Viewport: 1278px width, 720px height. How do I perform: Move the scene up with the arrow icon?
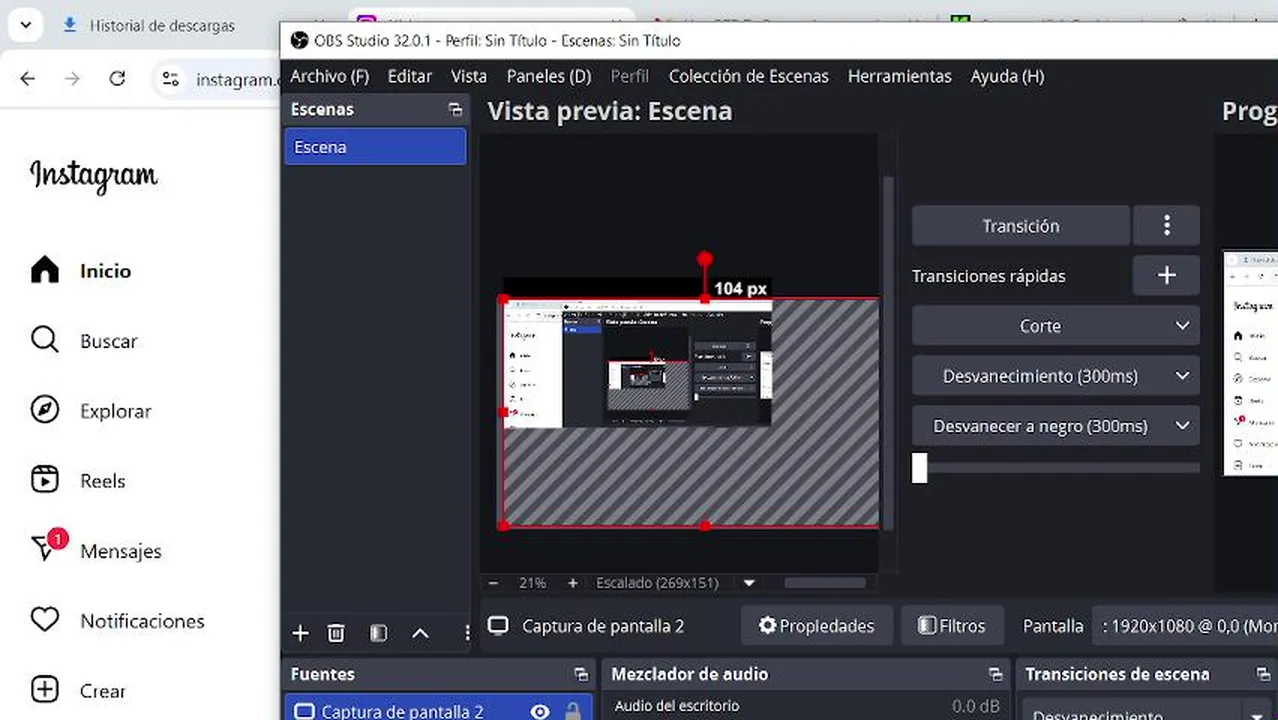click(x=420, y=633)
